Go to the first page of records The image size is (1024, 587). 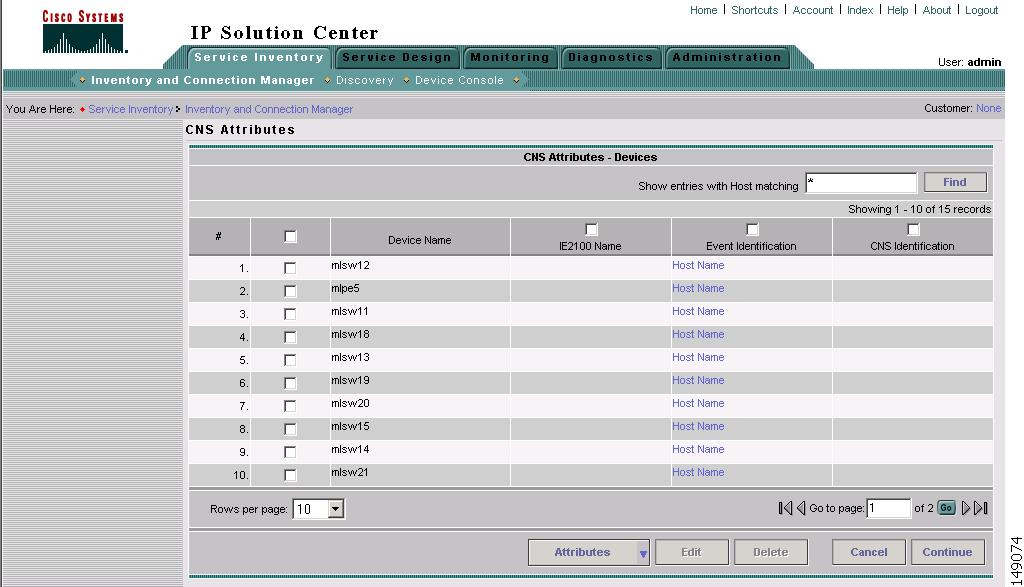pyautogui.click(x=785, y=508)
